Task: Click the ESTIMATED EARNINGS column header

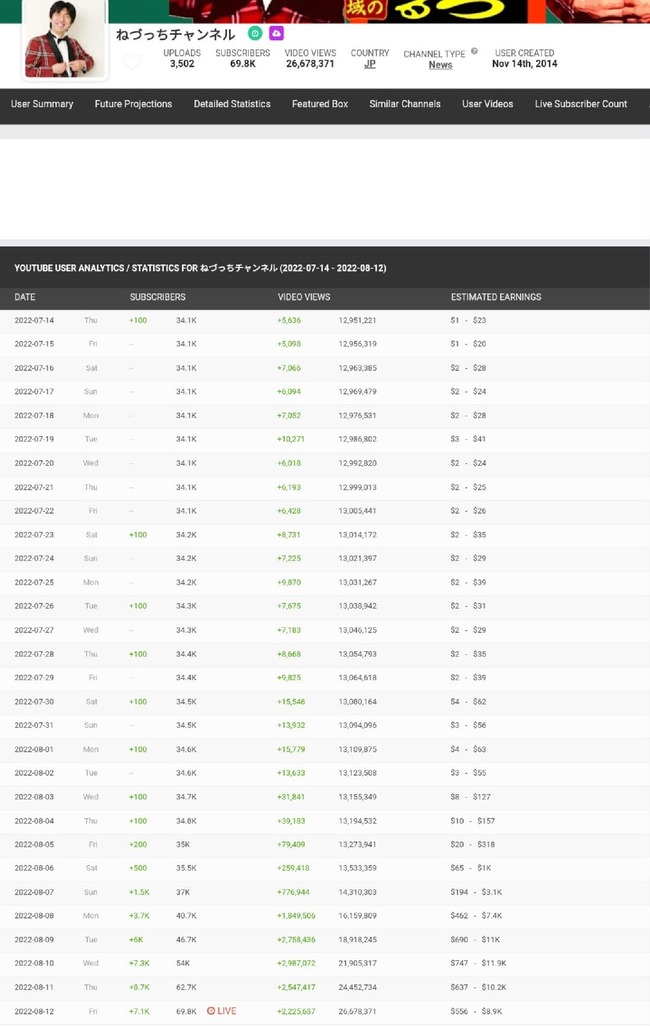Action: click(x=496, y=297)
